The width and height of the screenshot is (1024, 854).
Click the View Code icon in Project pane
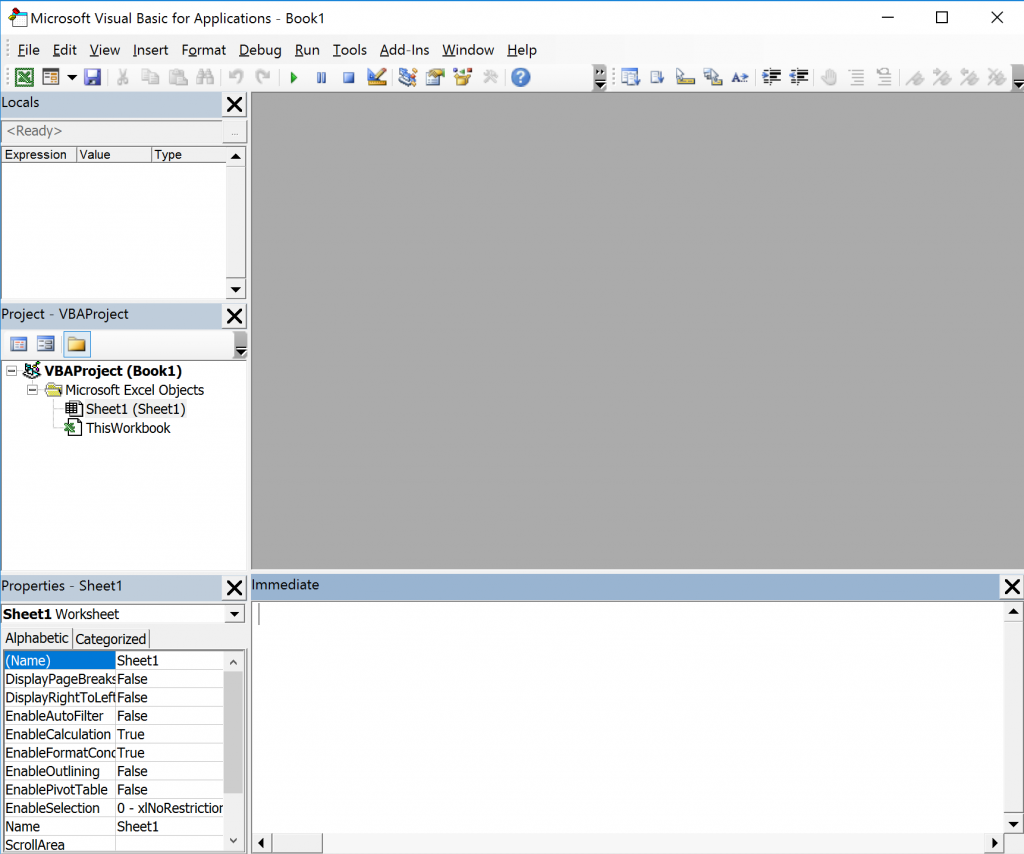pyautogui.click(x=19, y=344)
